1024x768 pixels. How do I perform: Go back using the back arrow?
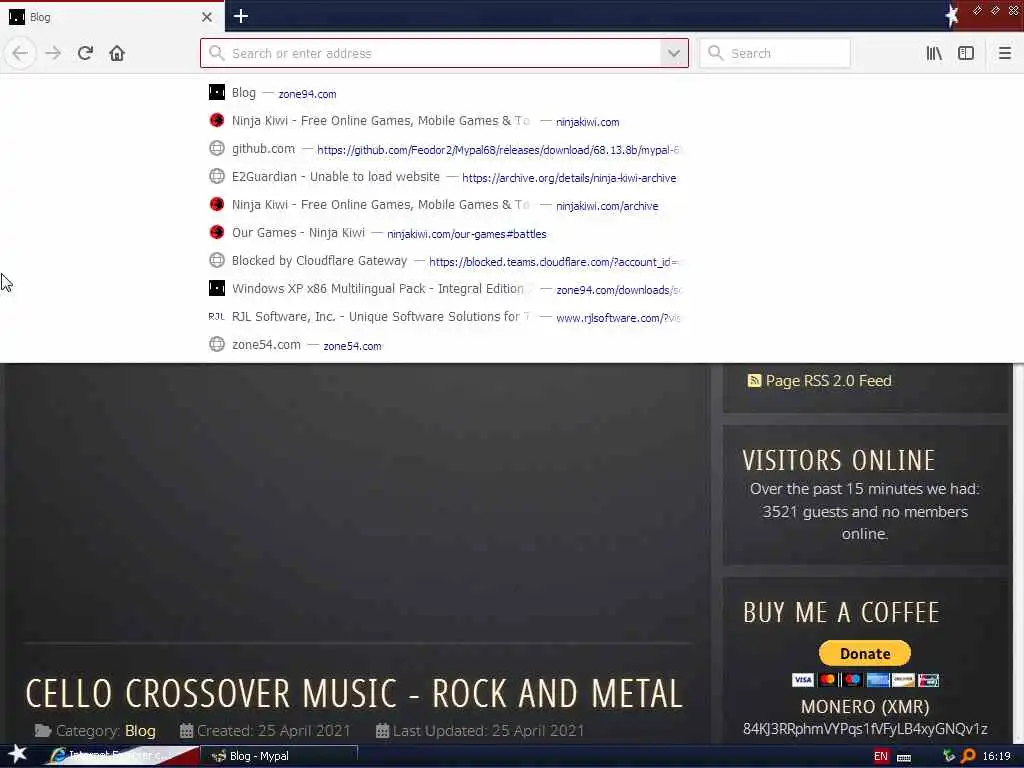point(20,53)
